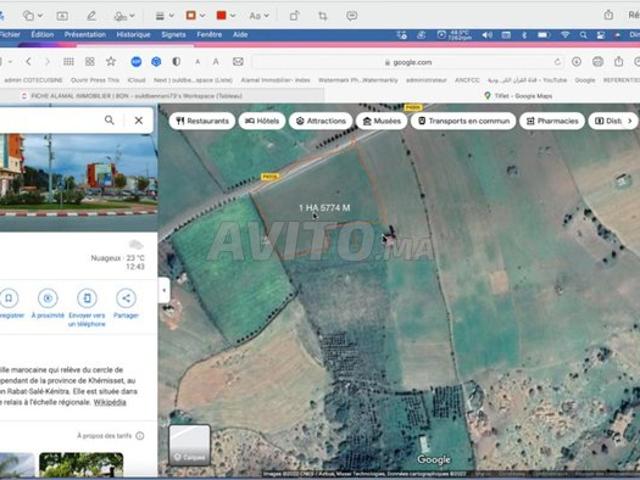
Task: Open the Wikipédia link in description
Action: pos(110,401)
